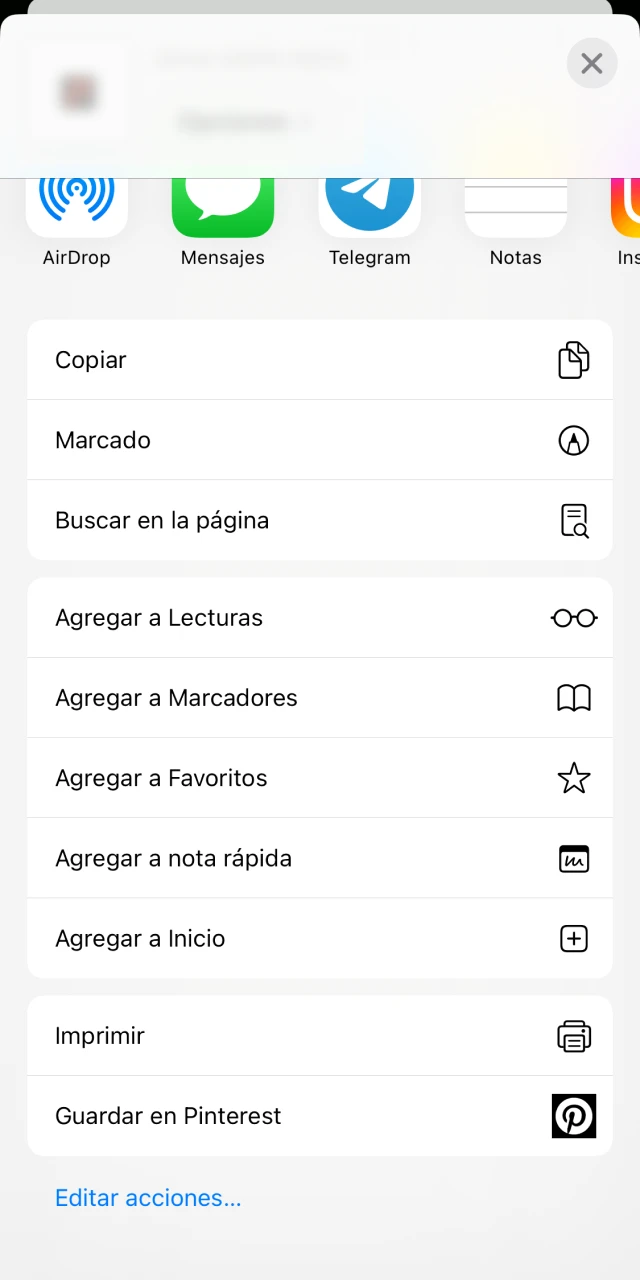Dismiss the share sheet with the X
The width and height of the screenshot is (640, 1280).
tap(592, 63)
